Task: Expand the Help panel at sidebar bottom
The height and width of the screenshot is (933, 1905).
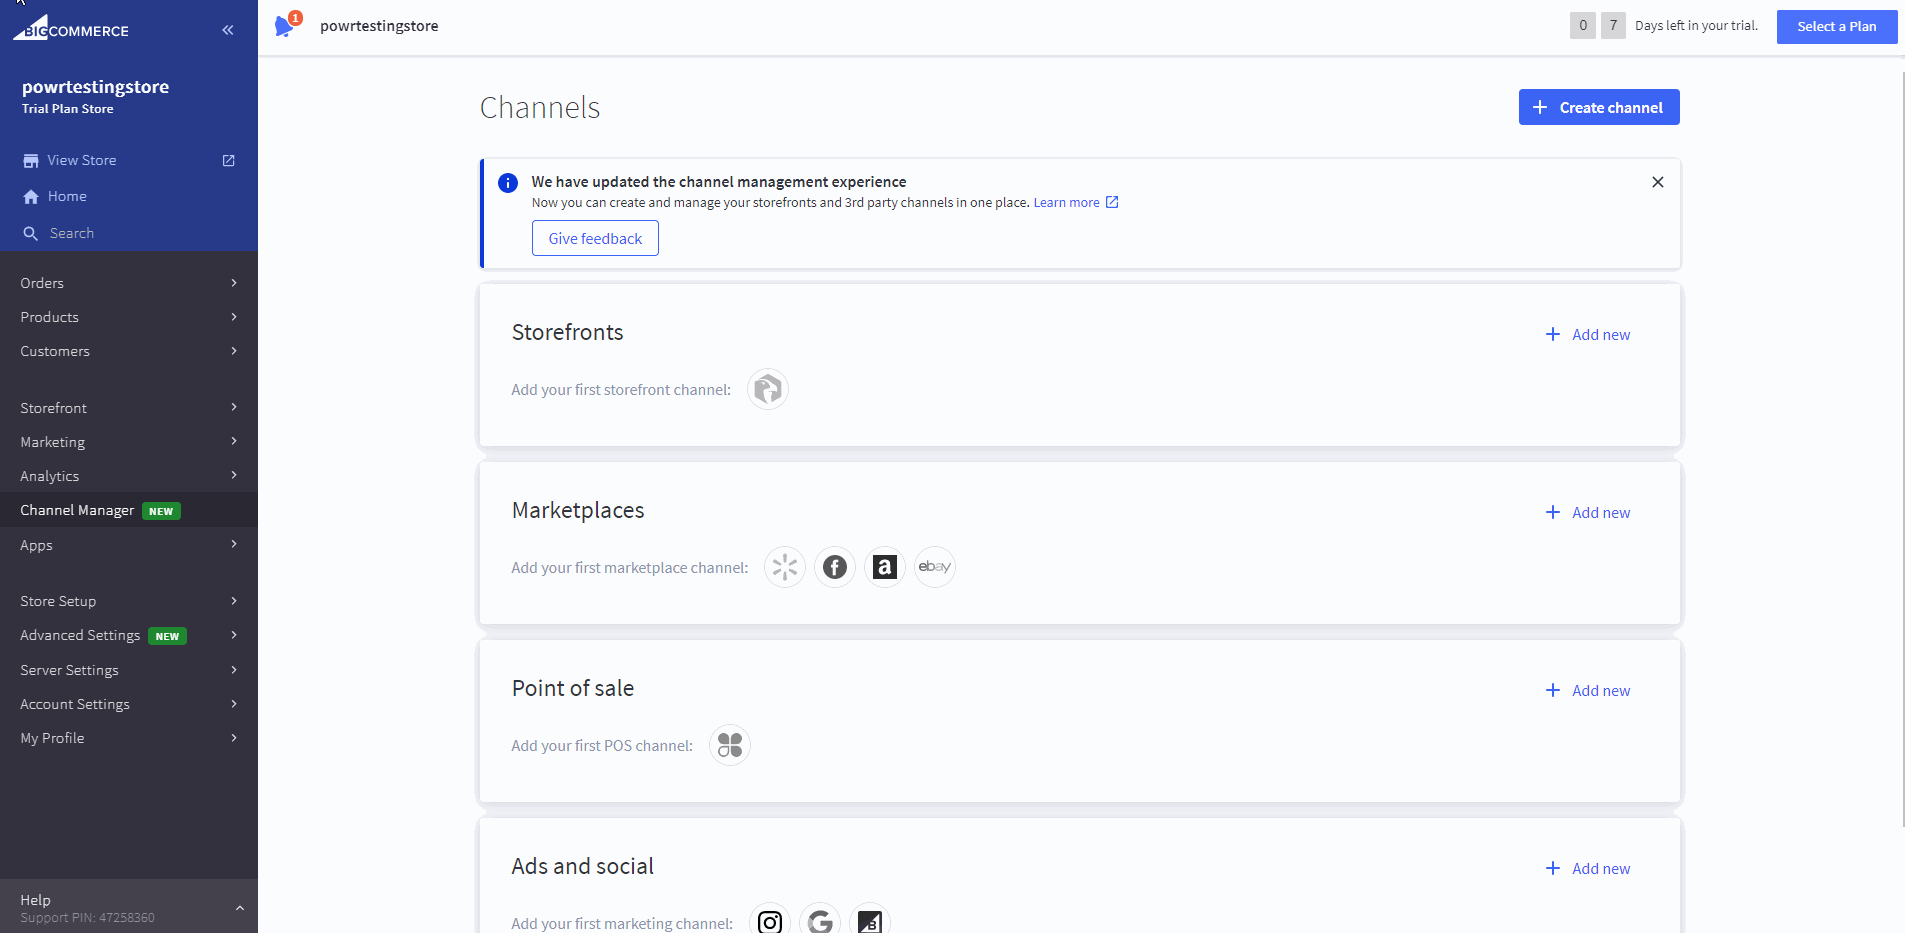Action: coord(129,907)
